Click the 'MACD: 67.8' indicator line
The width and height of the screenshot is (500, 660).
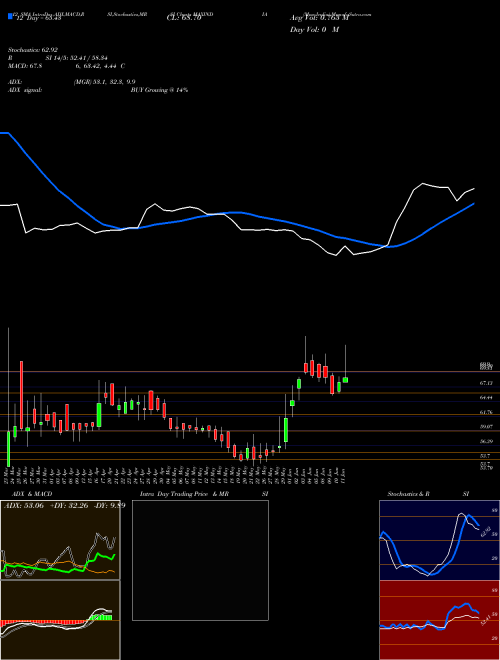point(25,66)
